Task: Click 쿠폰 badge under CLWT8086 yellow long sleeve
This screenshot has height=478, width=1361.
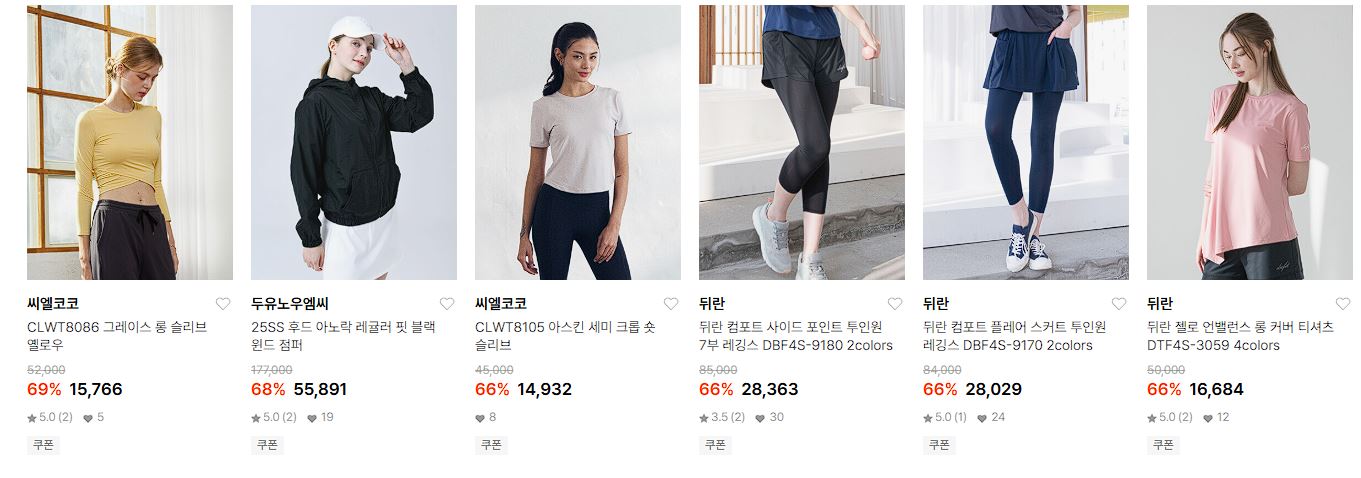Action: click(43, 445)
